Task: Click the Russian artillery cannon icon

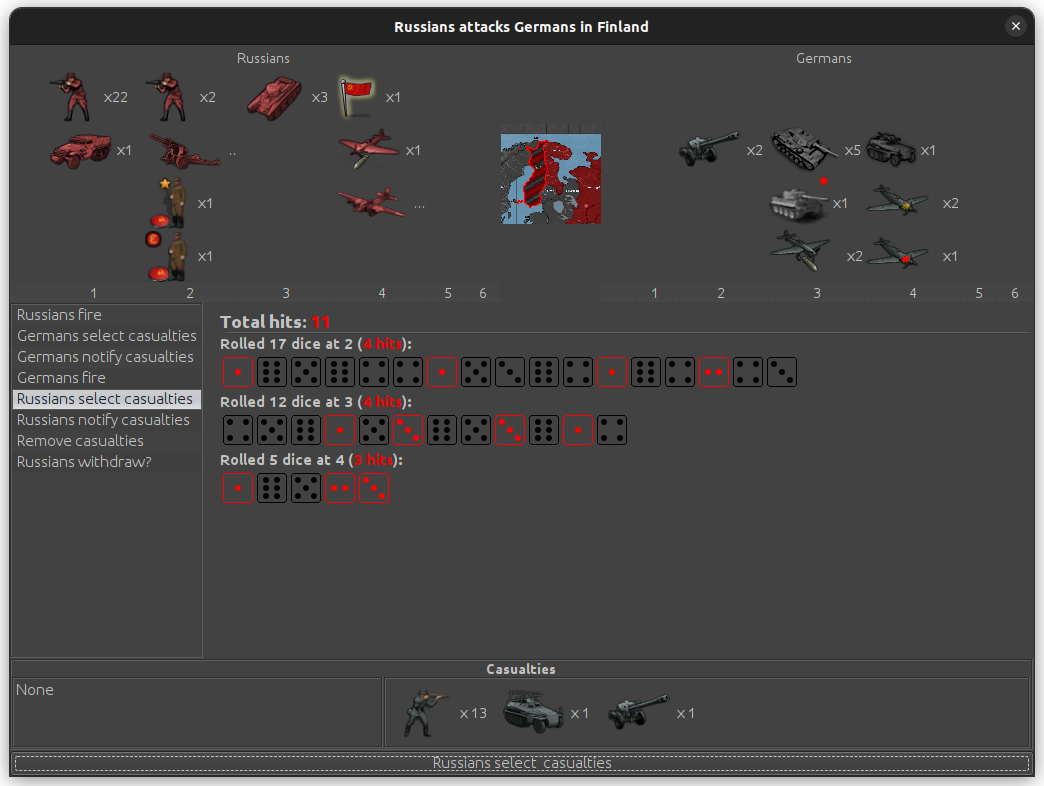Action: tap(184, 150)
